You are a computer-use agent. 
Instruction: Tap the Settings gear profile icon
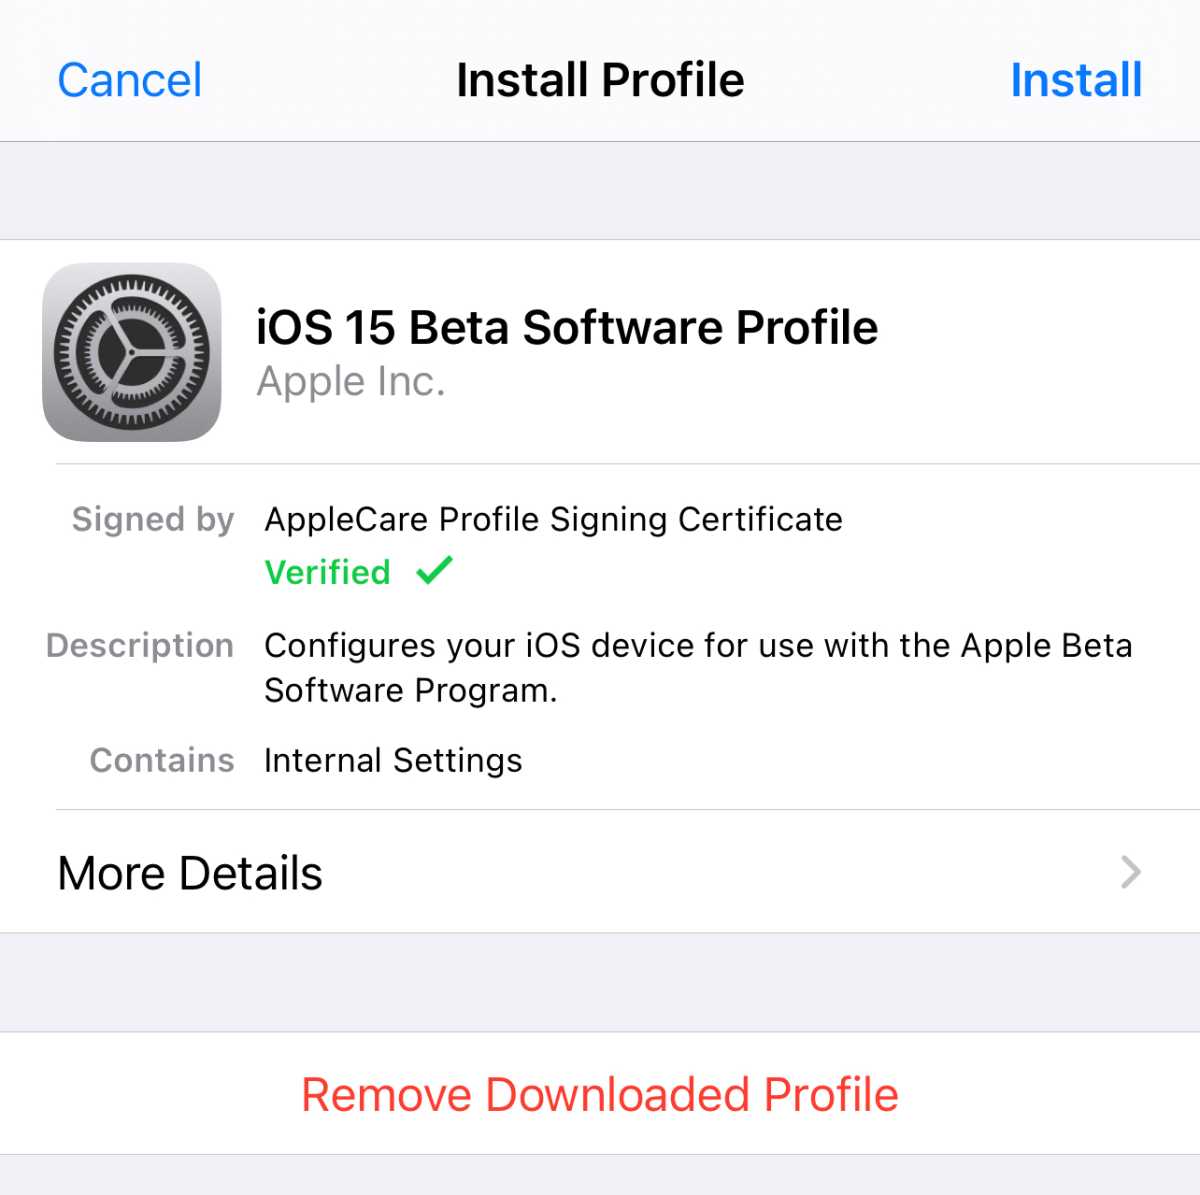click(131, 352)
